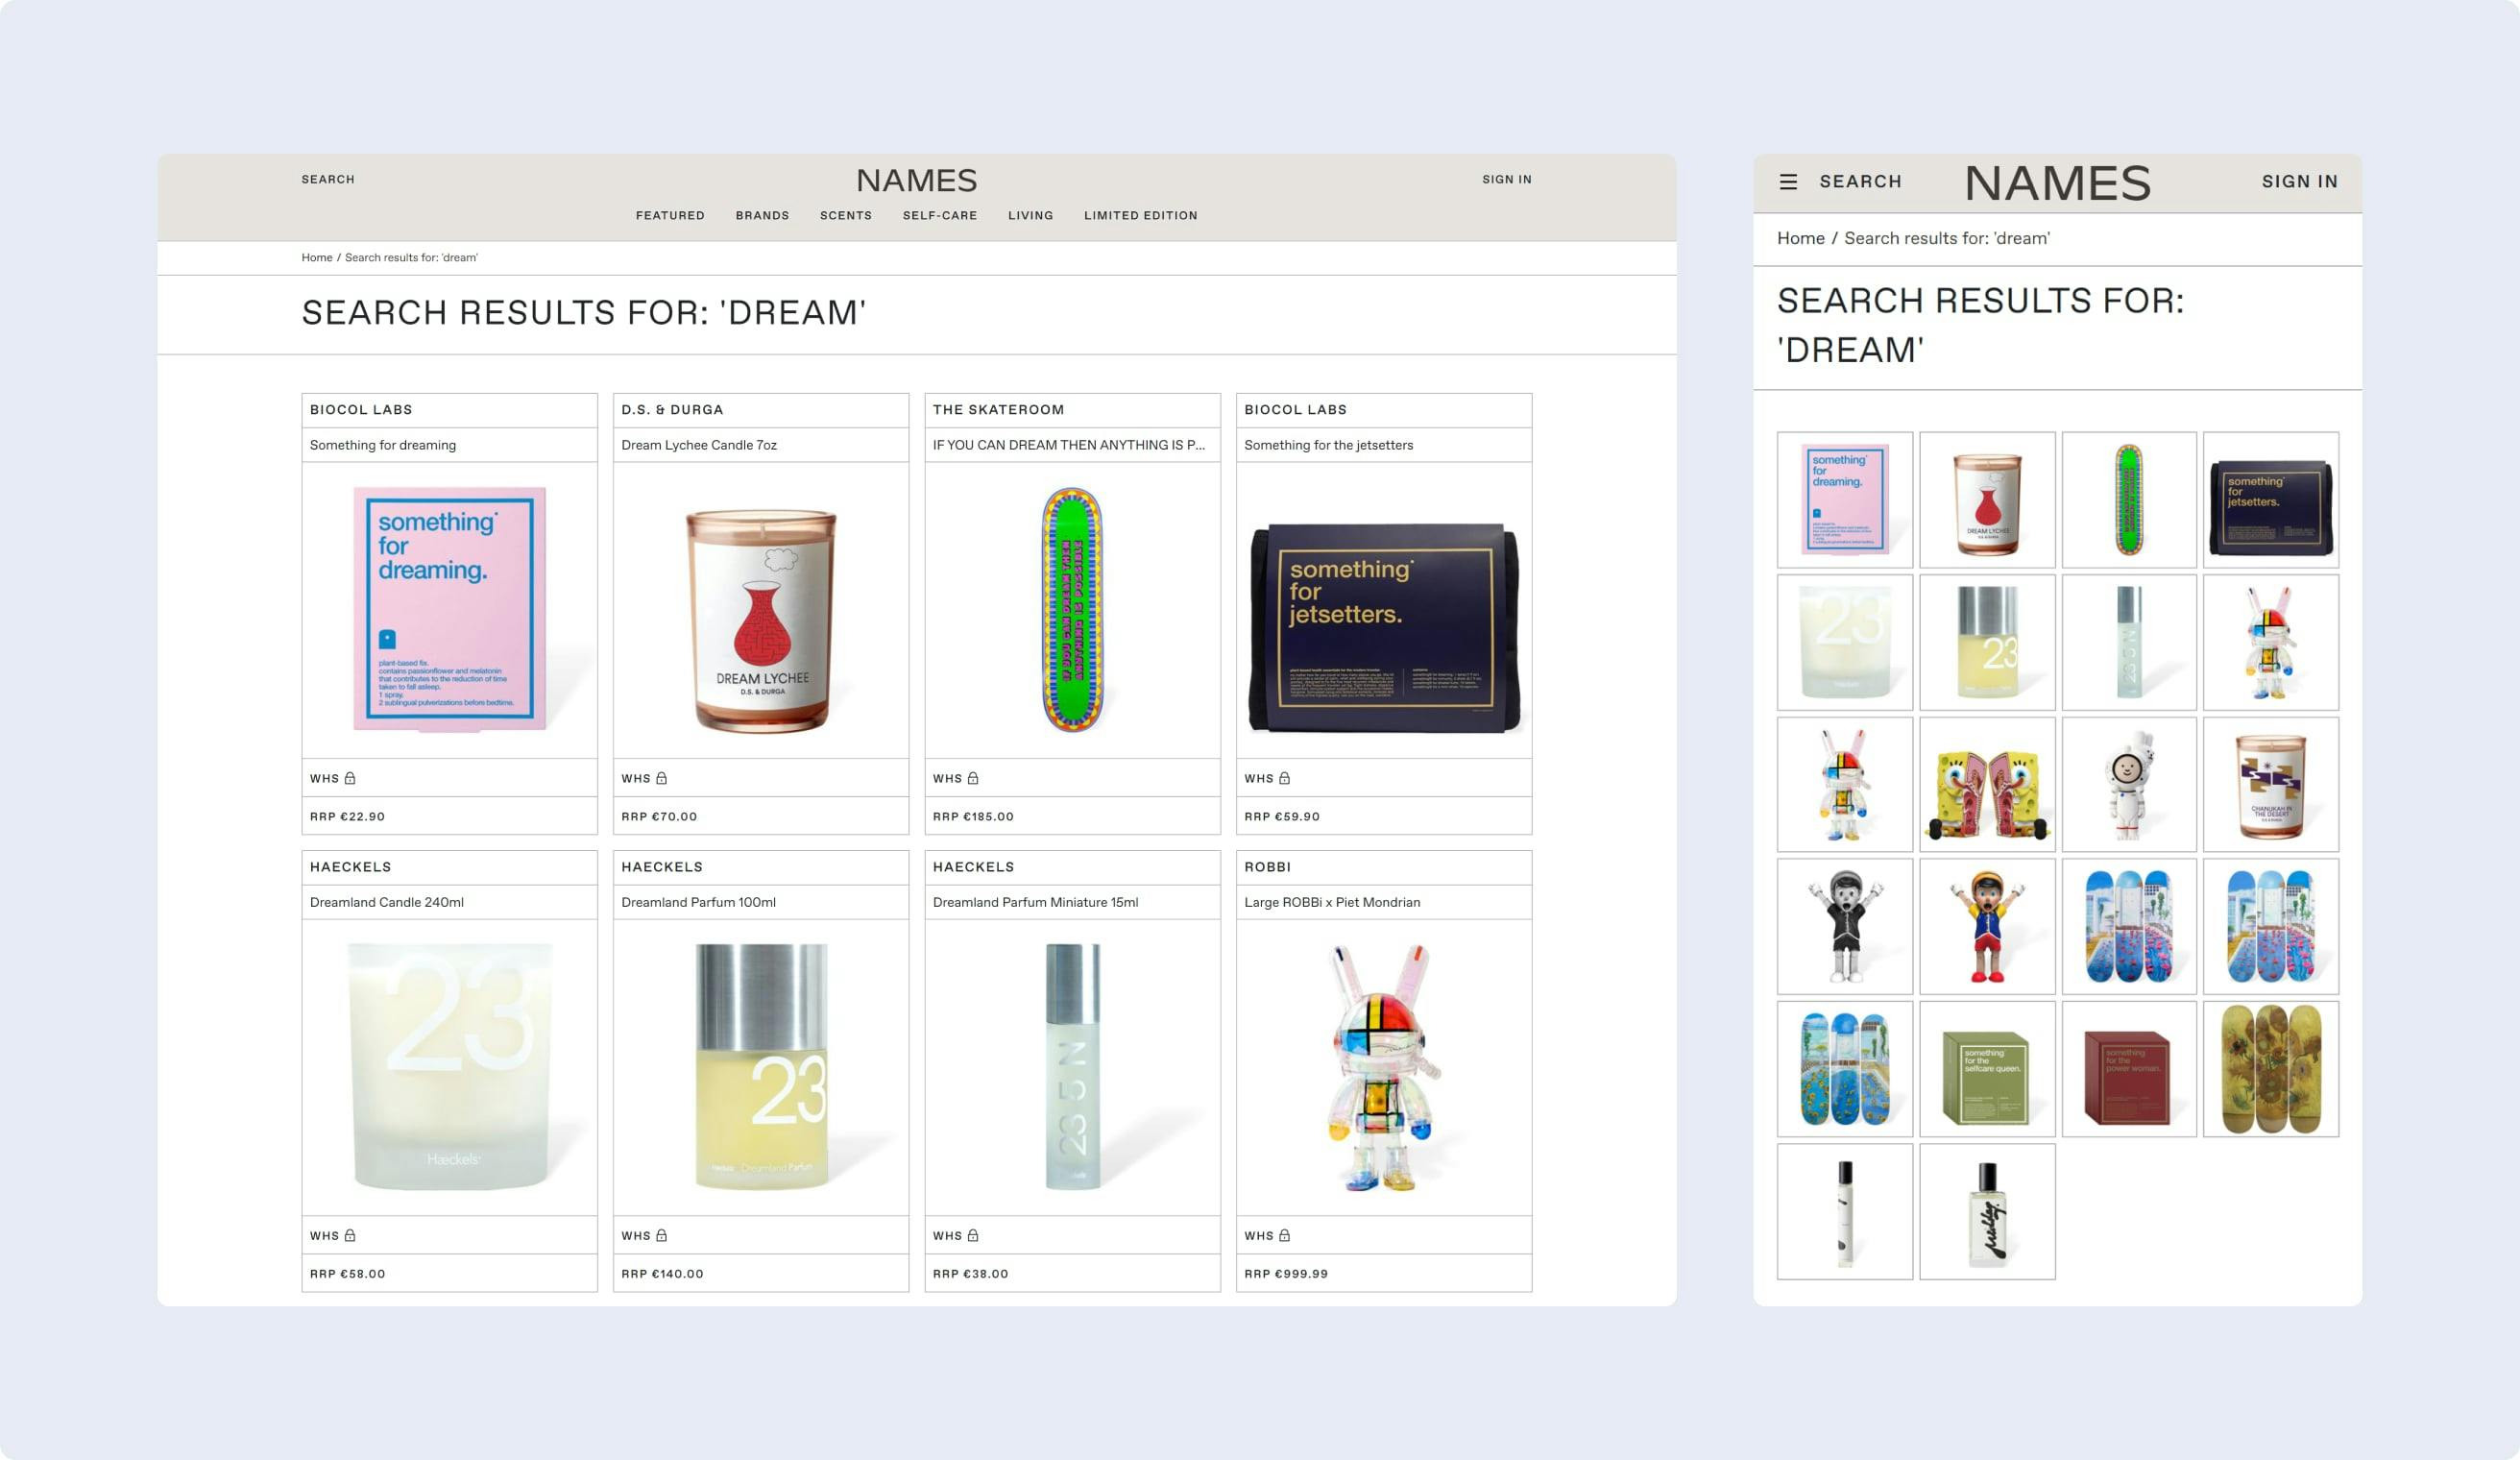Click Sign In in the mobile header
The image size is (2520, 1460).
[x=2299, y=182]
